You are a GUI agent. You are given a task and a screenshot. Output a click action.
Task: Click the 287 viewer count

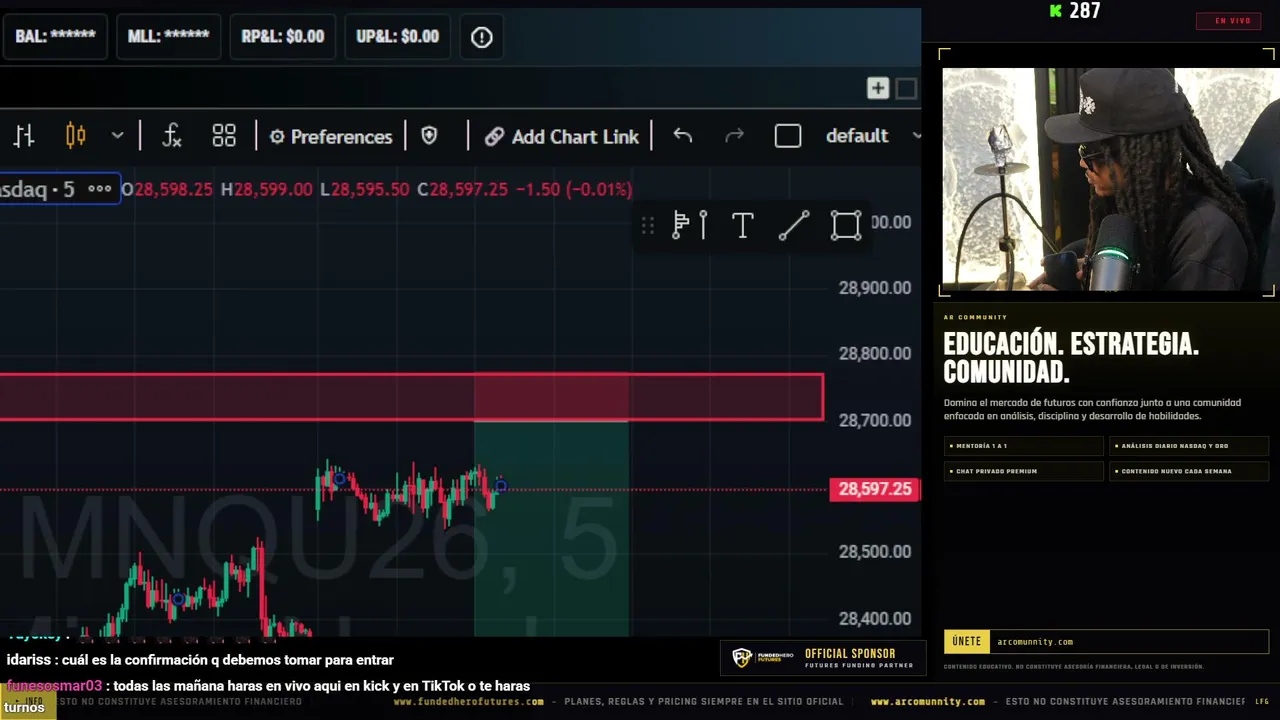pyautogui.click(x=1084, y=11)
